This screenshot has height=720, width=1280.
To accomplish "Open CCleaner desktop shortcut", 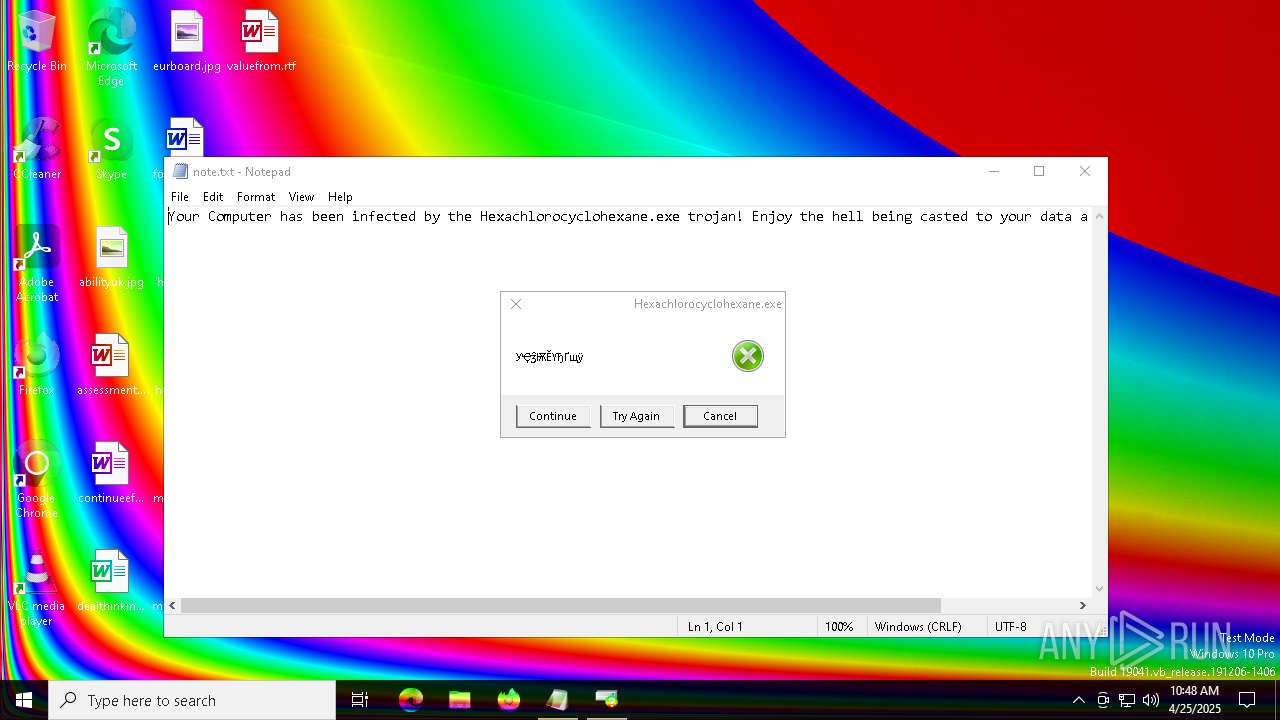I will [37, 150].
